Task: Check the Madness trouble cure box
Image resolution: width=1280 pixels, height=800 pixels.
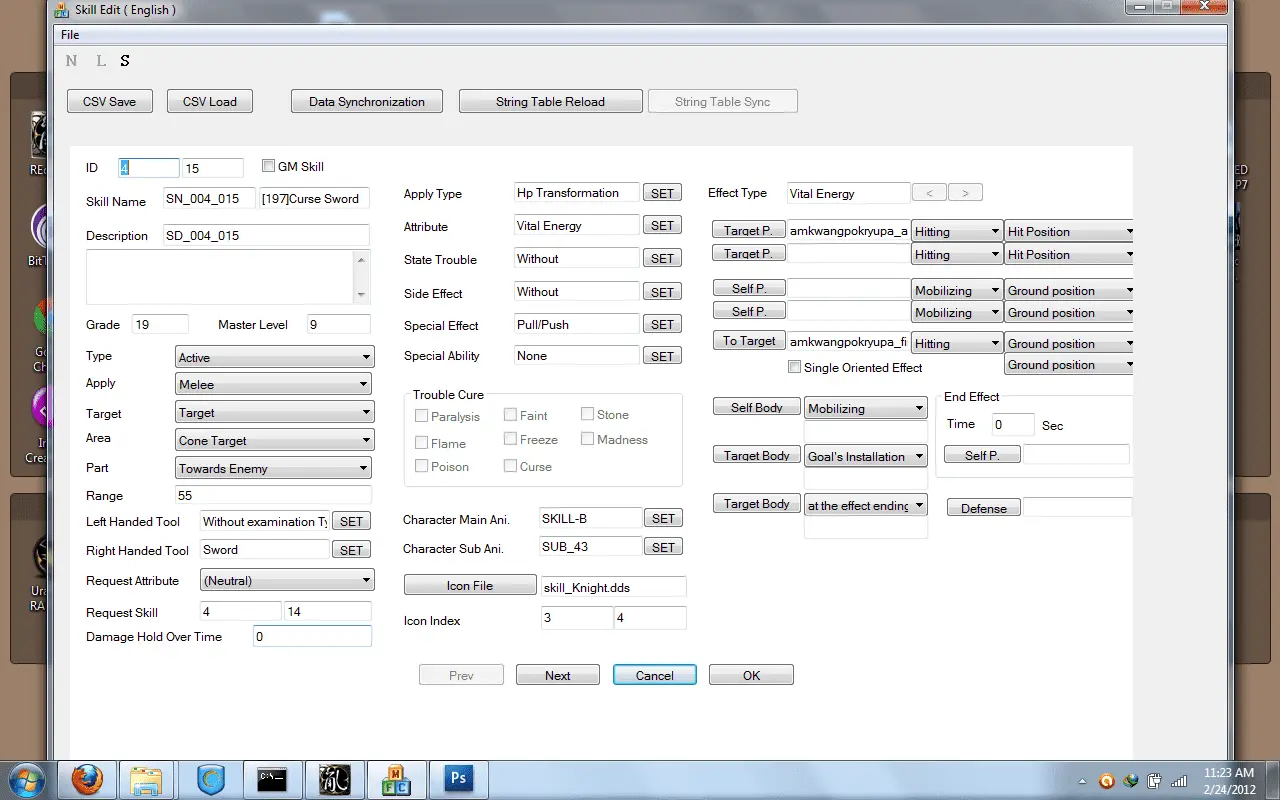Action: [x=588, y=439]
